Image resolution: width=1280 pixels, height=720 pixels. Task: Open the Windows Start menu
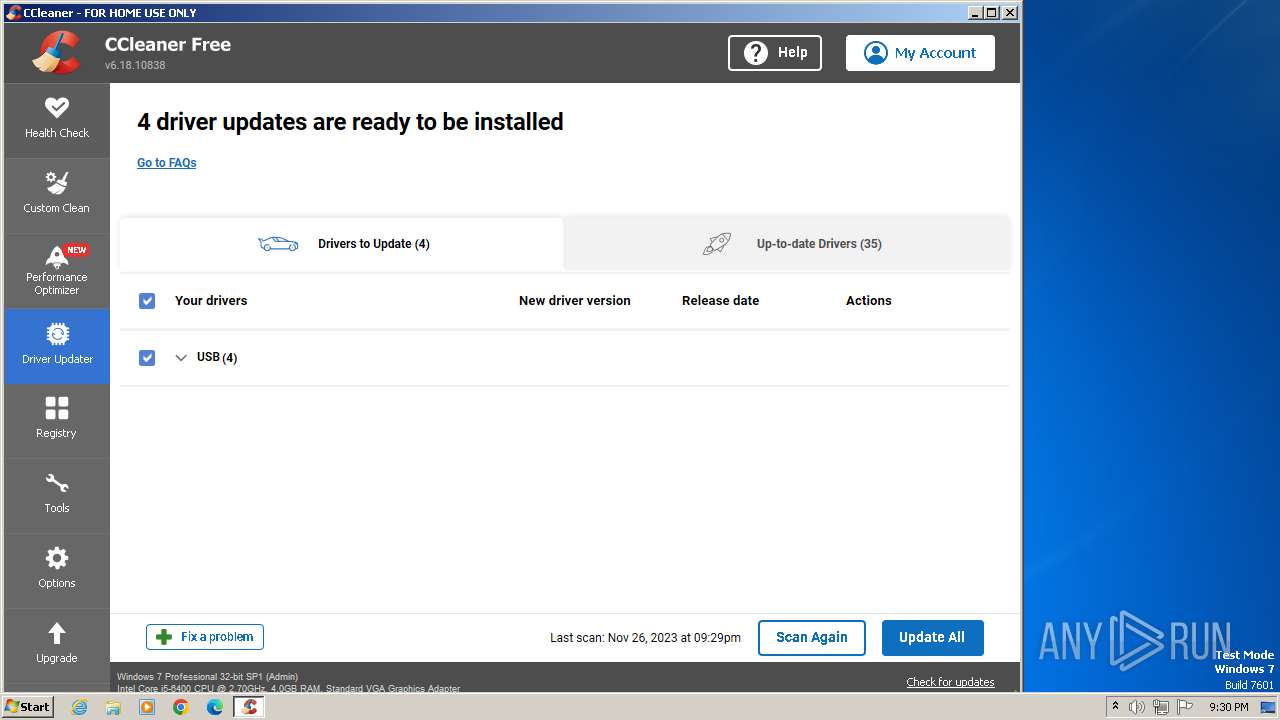click(x=27, y=706)
